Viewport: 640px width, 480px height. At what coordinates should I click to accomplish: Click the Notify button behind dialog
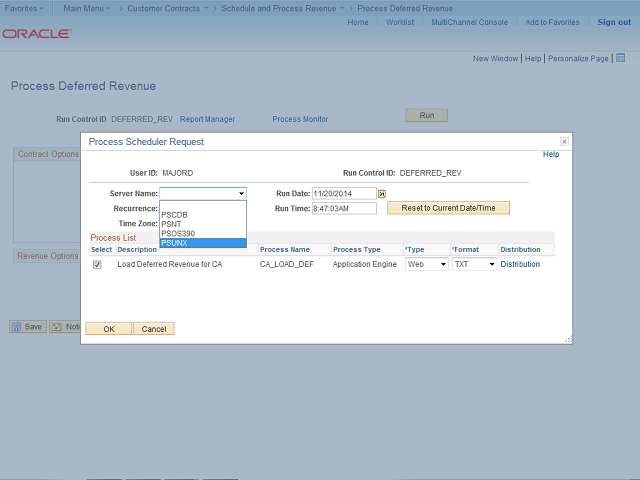65,327
